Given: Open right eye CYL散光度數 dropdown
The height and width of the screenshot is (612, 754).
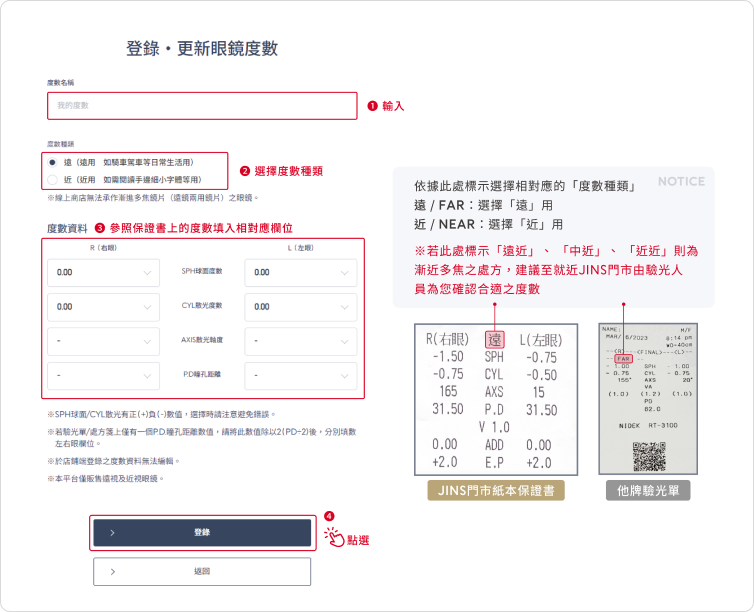Looking at the screenshot, I should [x=103, y=307].
